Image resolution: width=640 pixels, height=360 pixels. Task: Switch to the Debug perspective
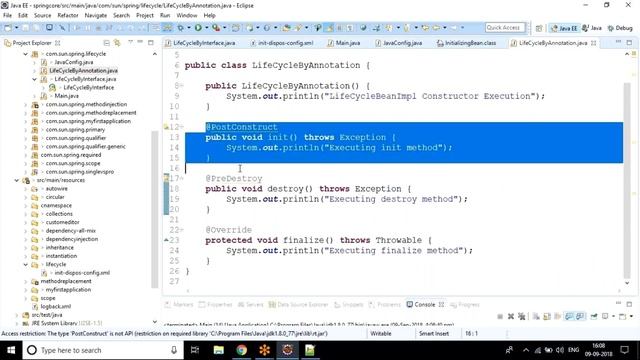click(x=620, y=28)
